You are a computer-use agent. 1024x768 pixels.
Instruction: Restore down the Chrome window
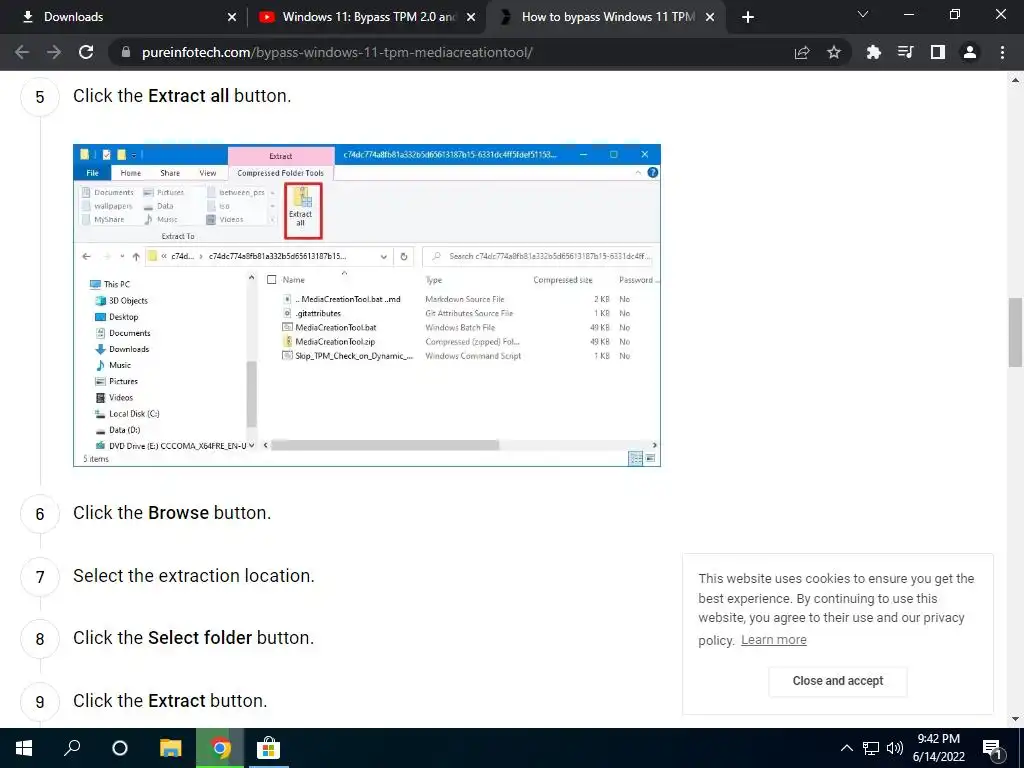[x=955, y=14]
